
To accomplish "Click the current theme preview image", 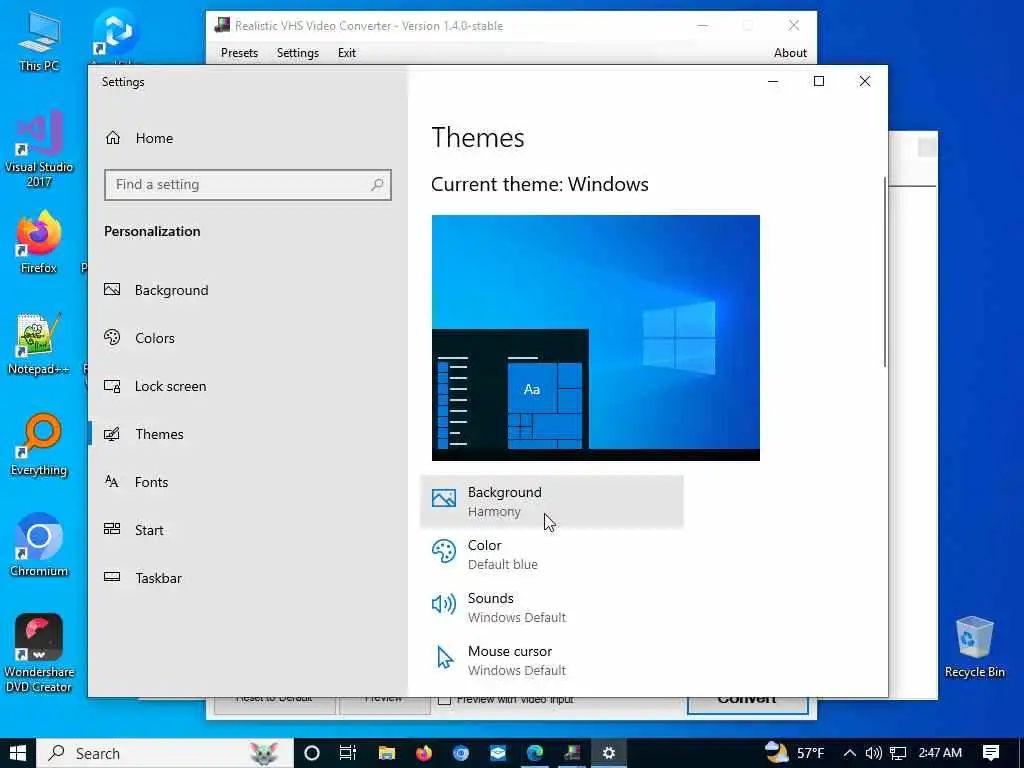I will pos(596,338).
